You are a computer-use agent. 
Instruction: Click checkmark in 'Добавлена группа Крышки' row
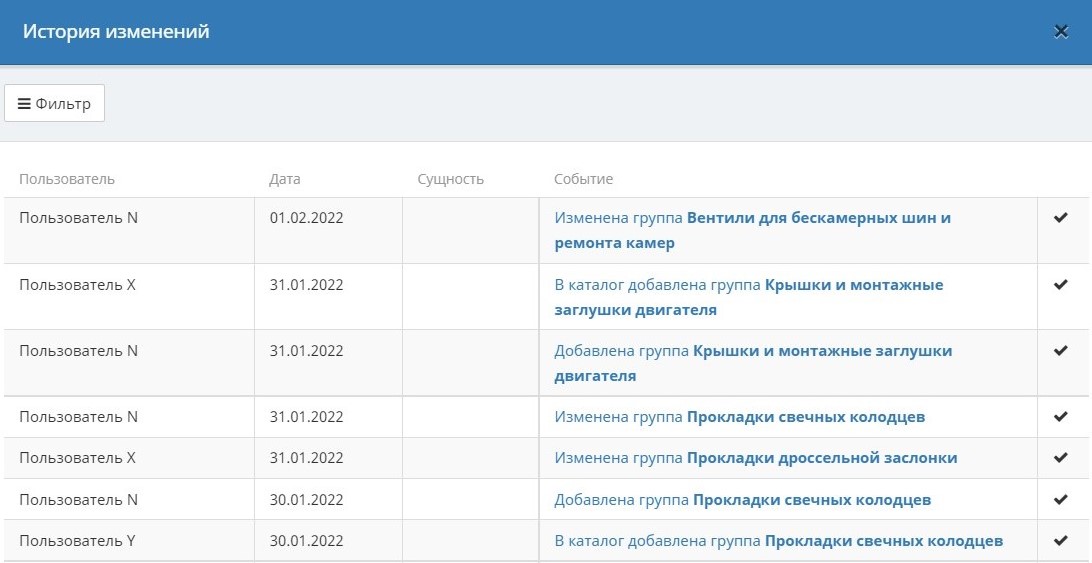[x=1061, y=351]
